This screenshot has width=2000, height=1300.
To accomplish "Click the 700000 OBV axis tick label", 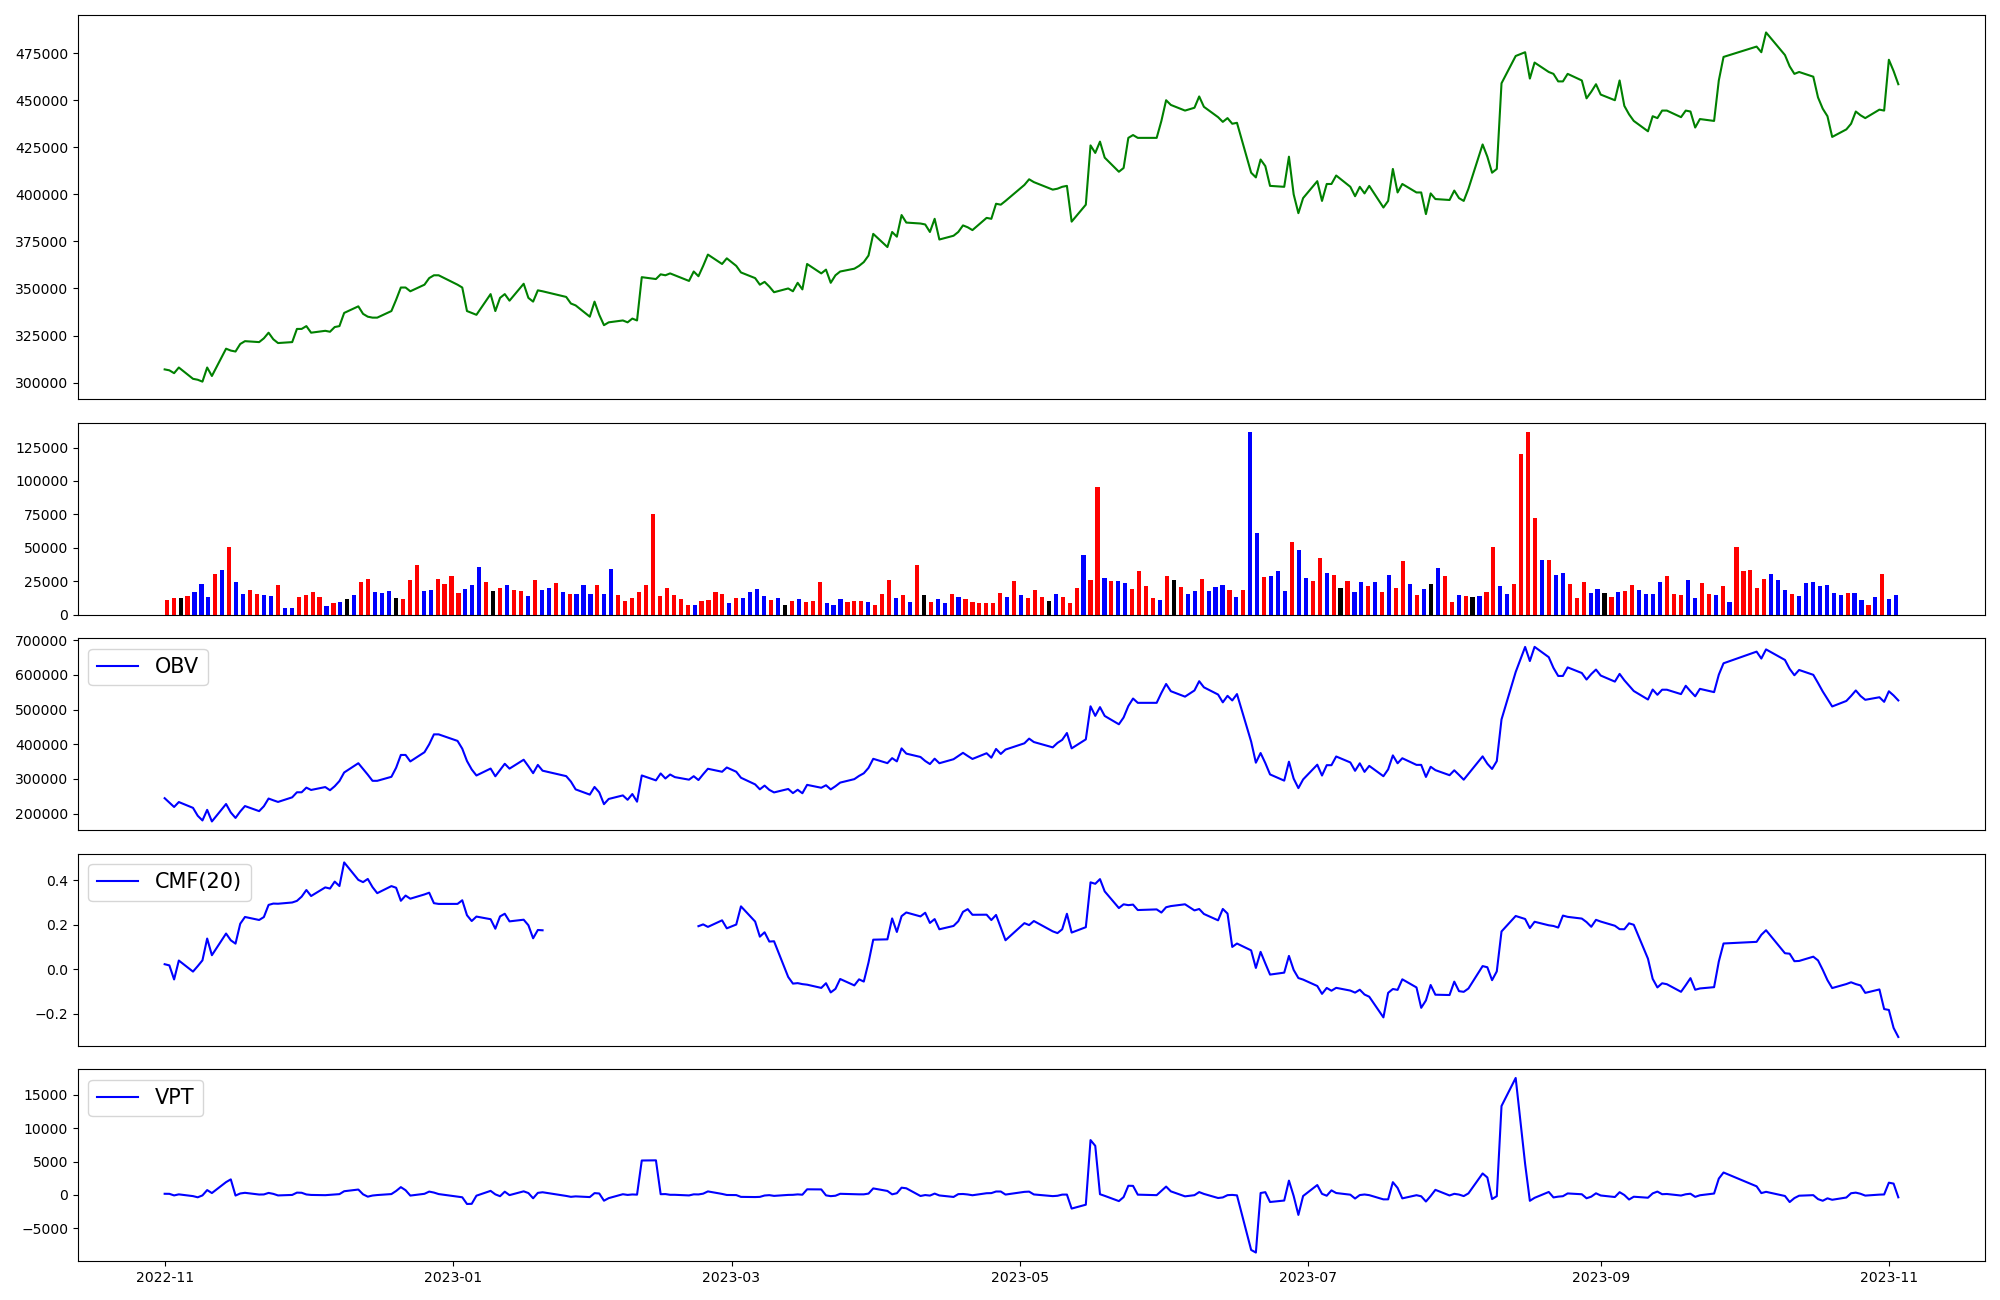I will pos(42,641).
